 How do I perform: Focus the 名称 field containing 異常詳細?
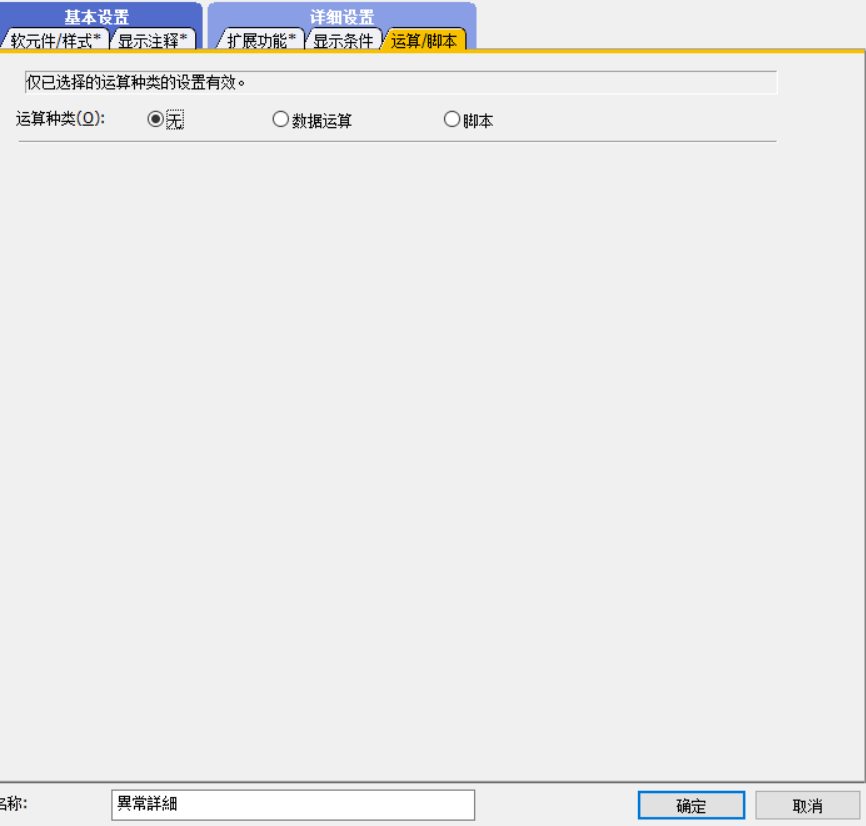tap(292, 804)
